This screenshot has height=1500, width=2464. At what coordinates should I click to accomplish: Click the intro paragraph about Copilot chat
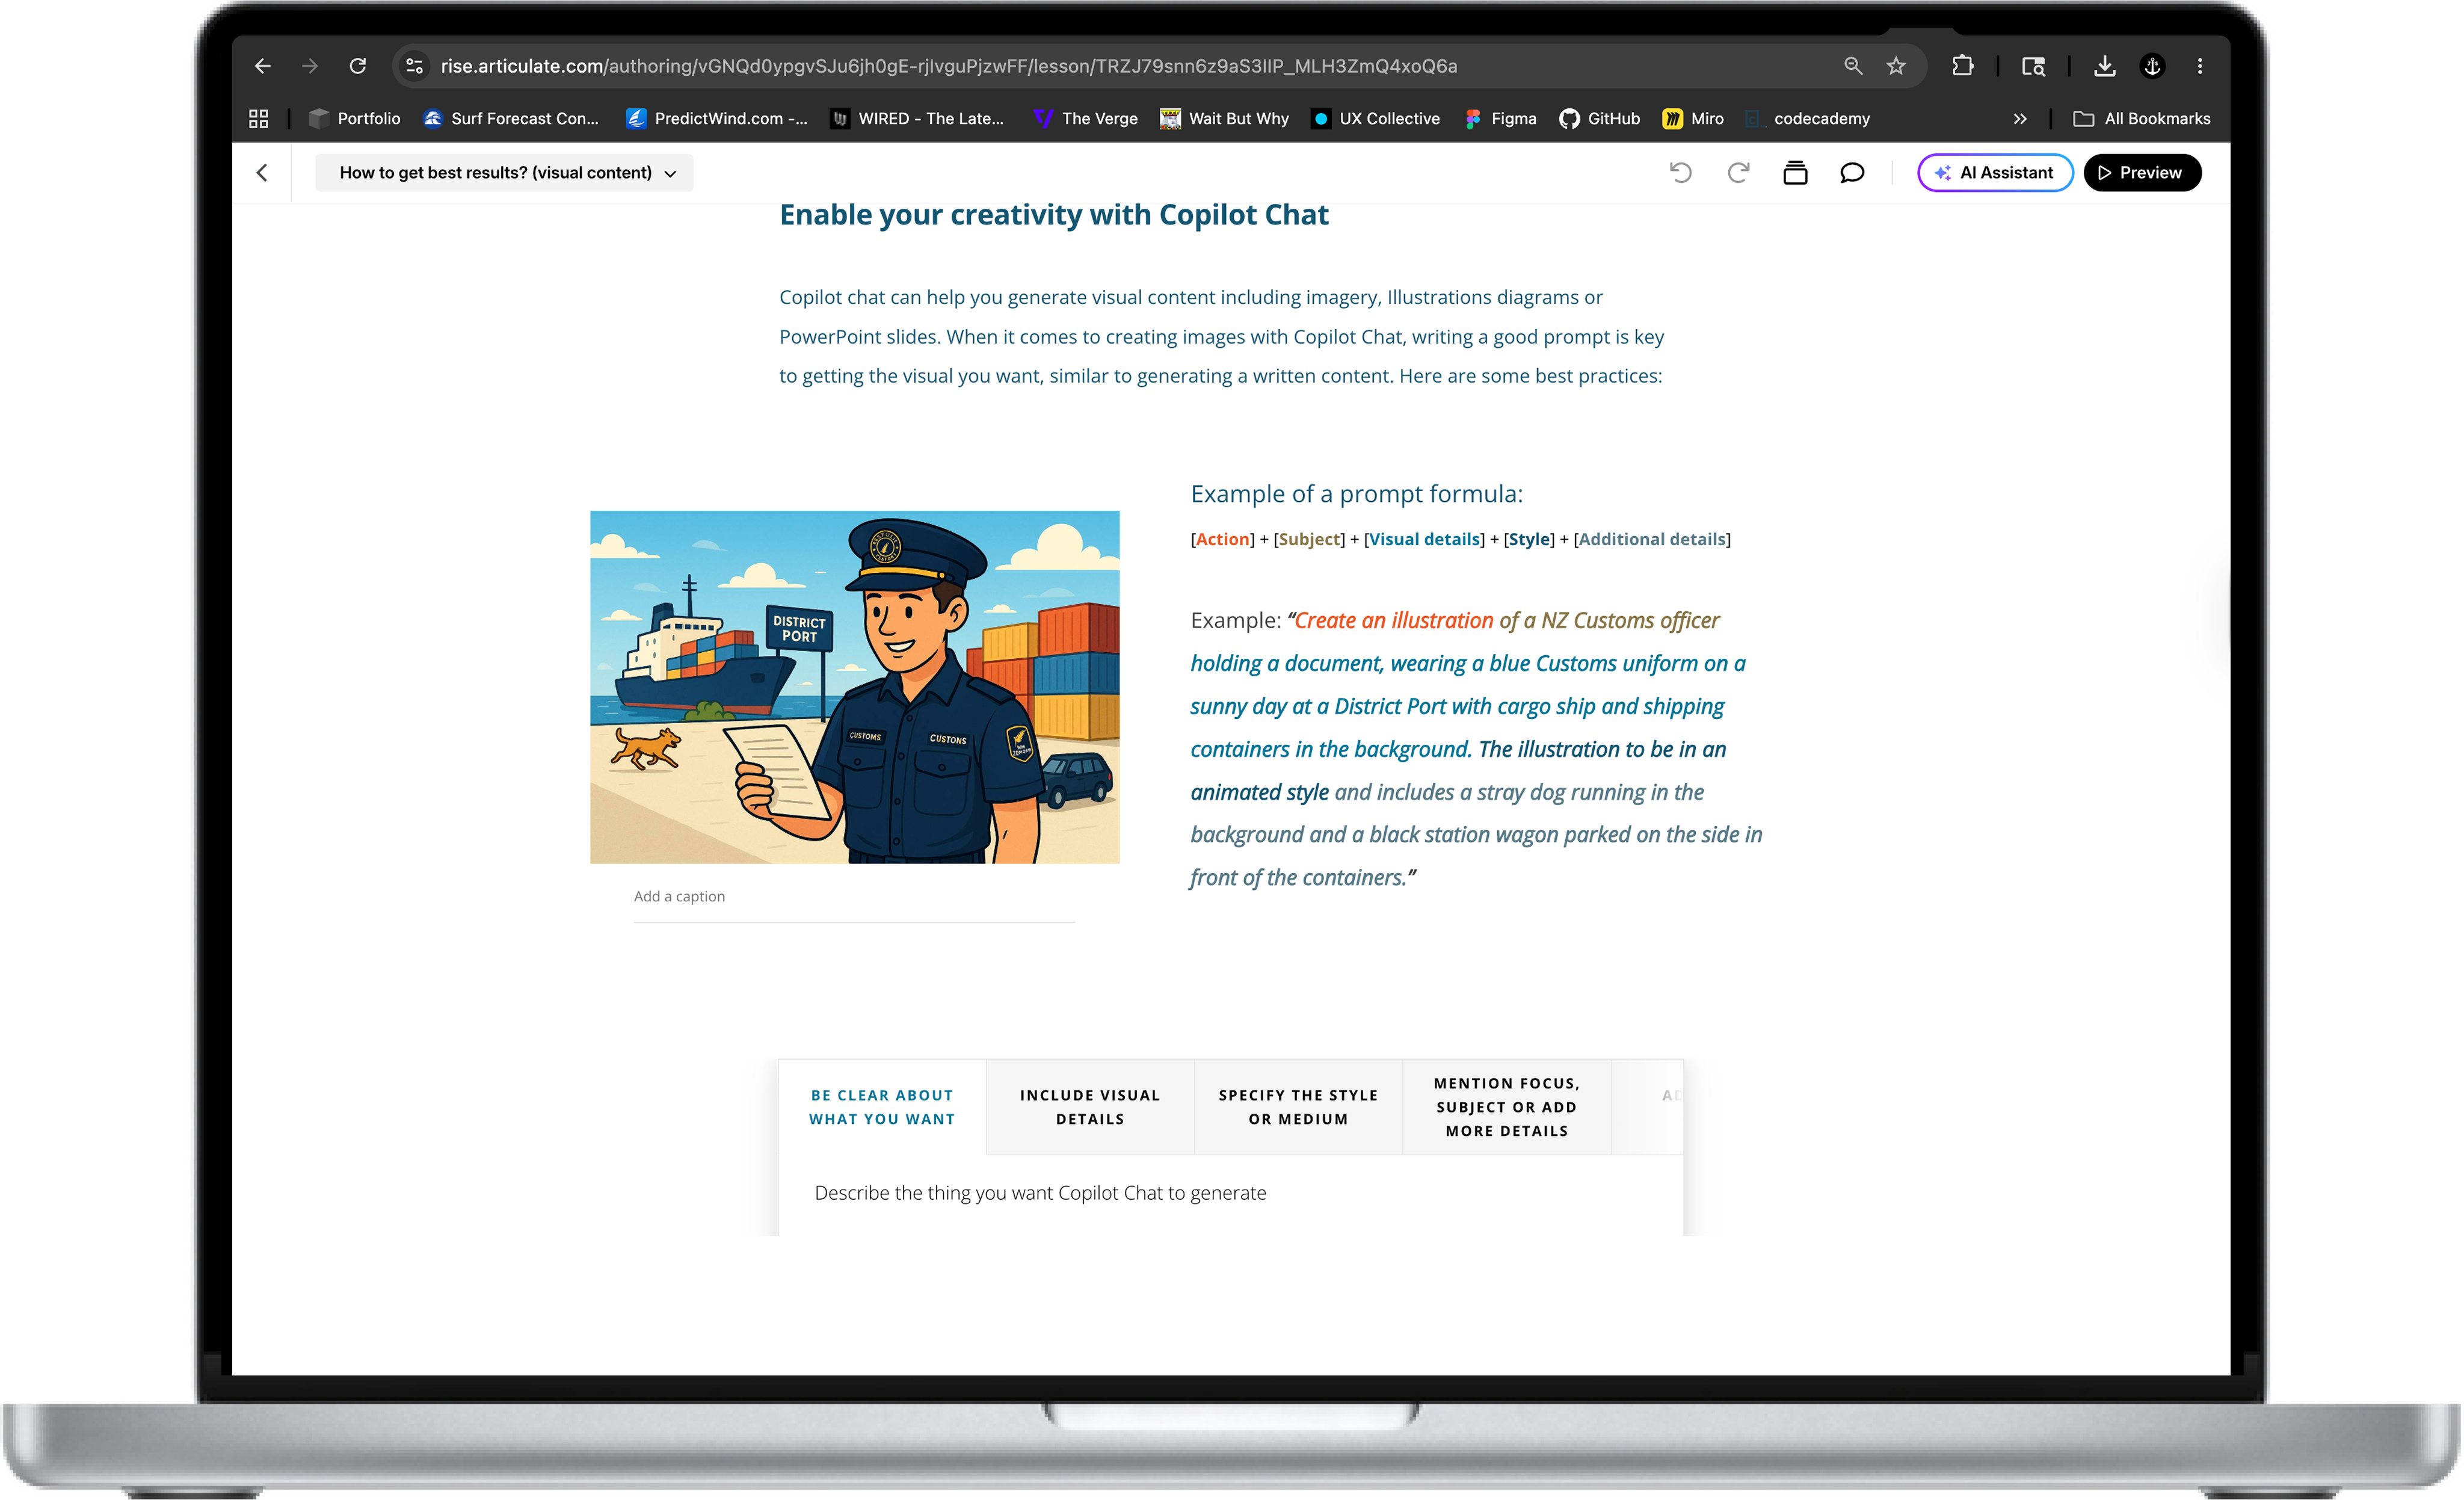(1221, 337)
